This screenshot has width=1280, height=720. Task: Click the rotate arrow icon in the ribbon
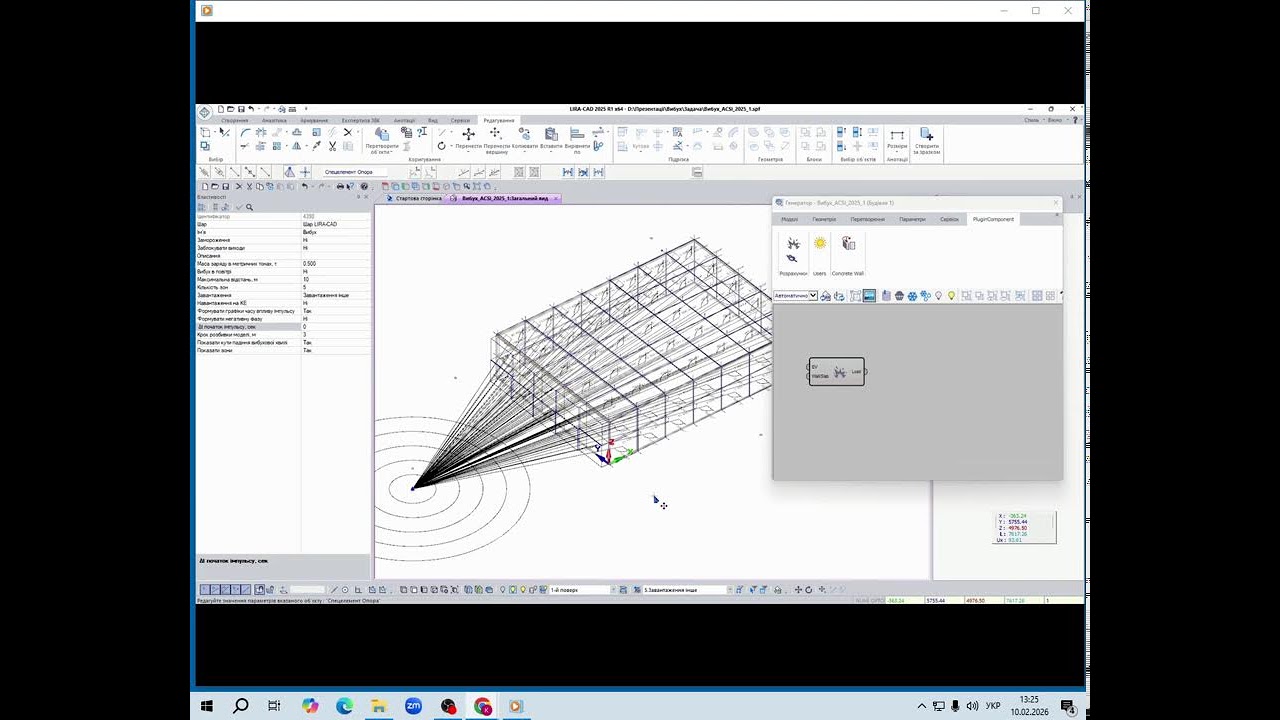(442, 146)
